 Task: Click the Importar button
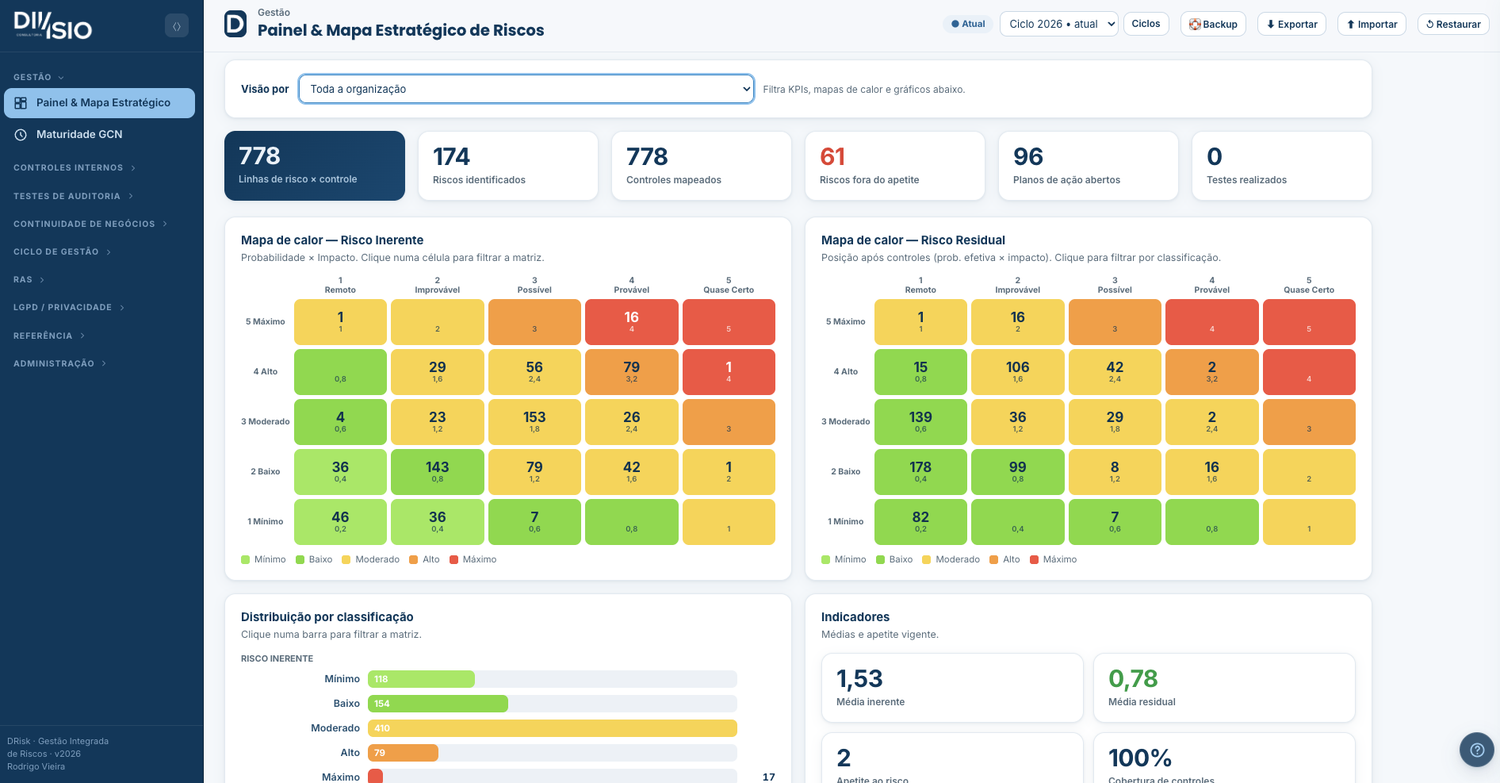click(x=1372, y=24)
